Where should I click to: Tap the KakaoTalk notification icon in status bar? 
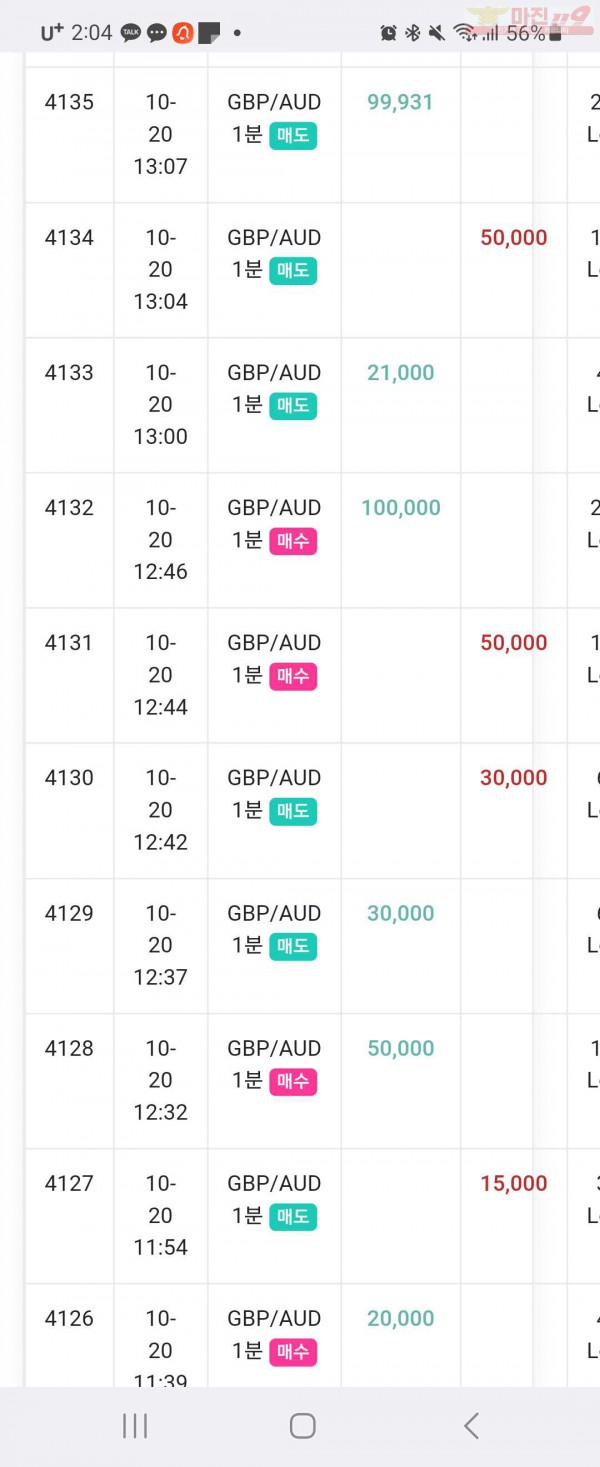point(131,33)
